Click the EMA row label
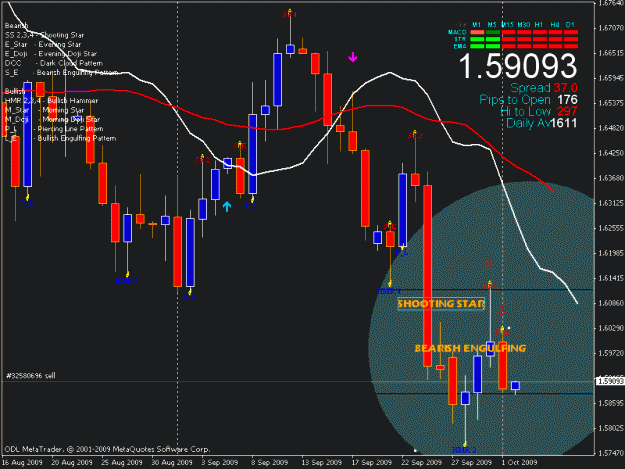 tap(460, 46)
